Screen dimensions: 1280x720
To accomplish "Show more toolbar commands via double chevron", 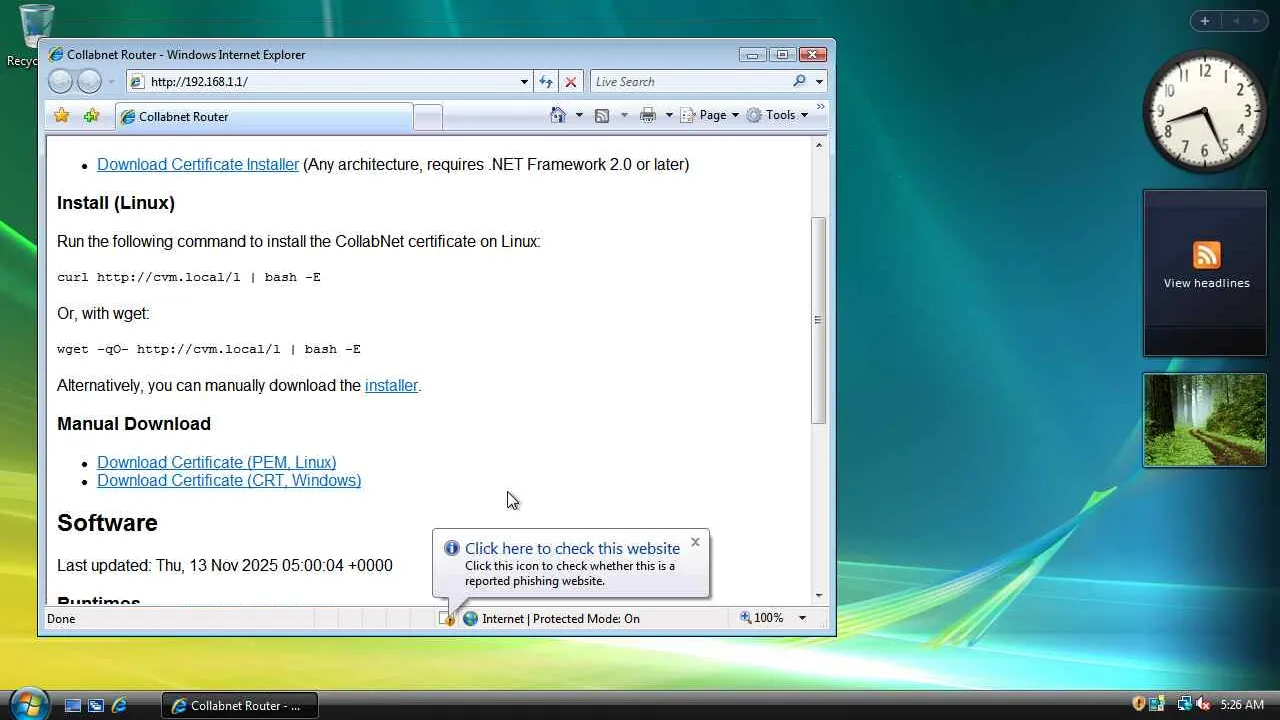I will point(821,107).
